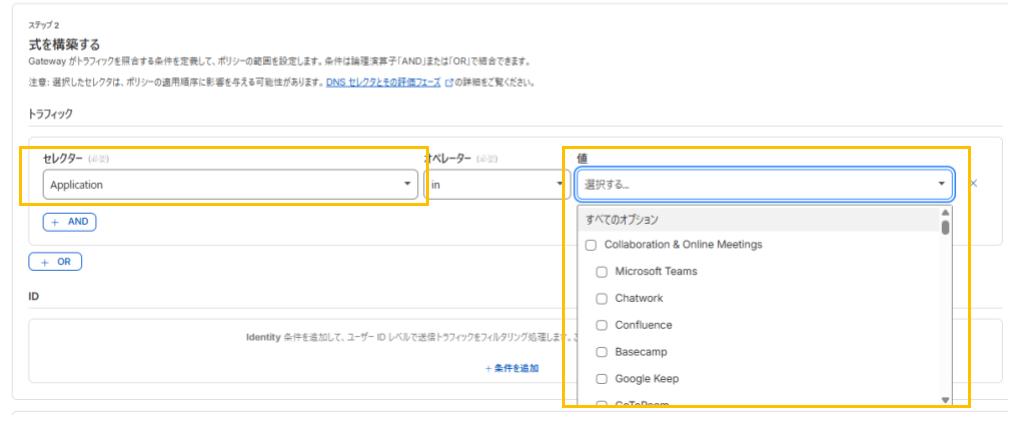Open the 値 dropdown labeled 選択する
1019x436 pixels.
764,184
